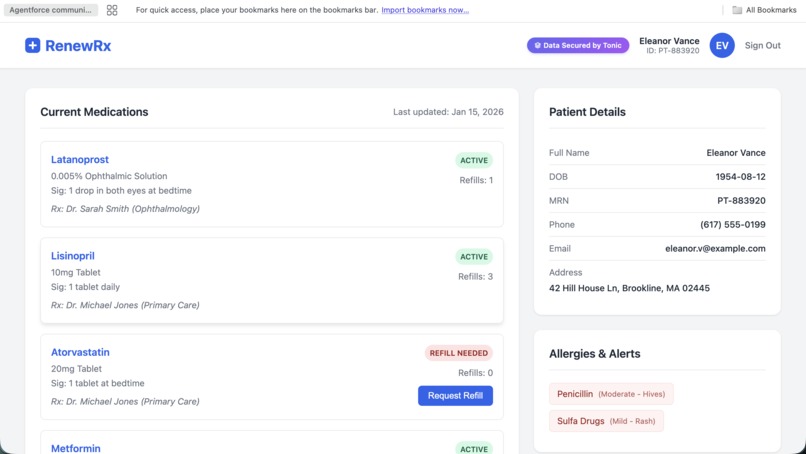Click Rx: Dr. Sarah Smith (Ophthalmology)
The height and width of the screenshot is (454, 806).
[125, 209]
